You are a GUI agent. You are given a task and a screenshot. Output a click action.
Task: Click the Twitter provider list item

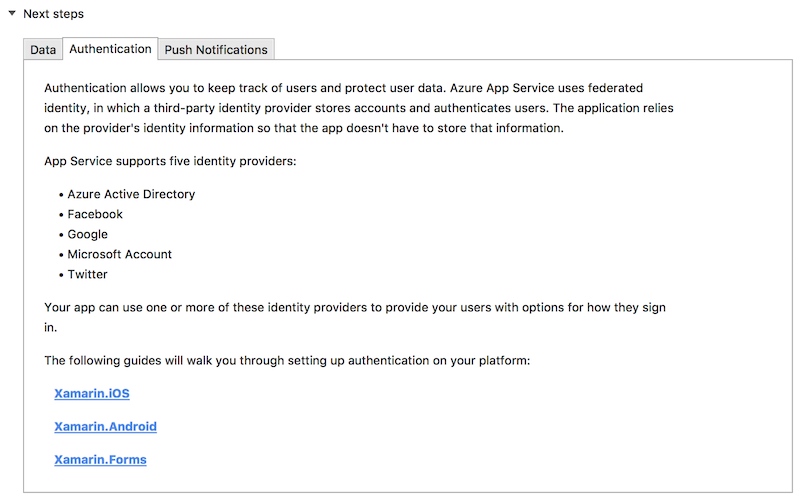87,274
